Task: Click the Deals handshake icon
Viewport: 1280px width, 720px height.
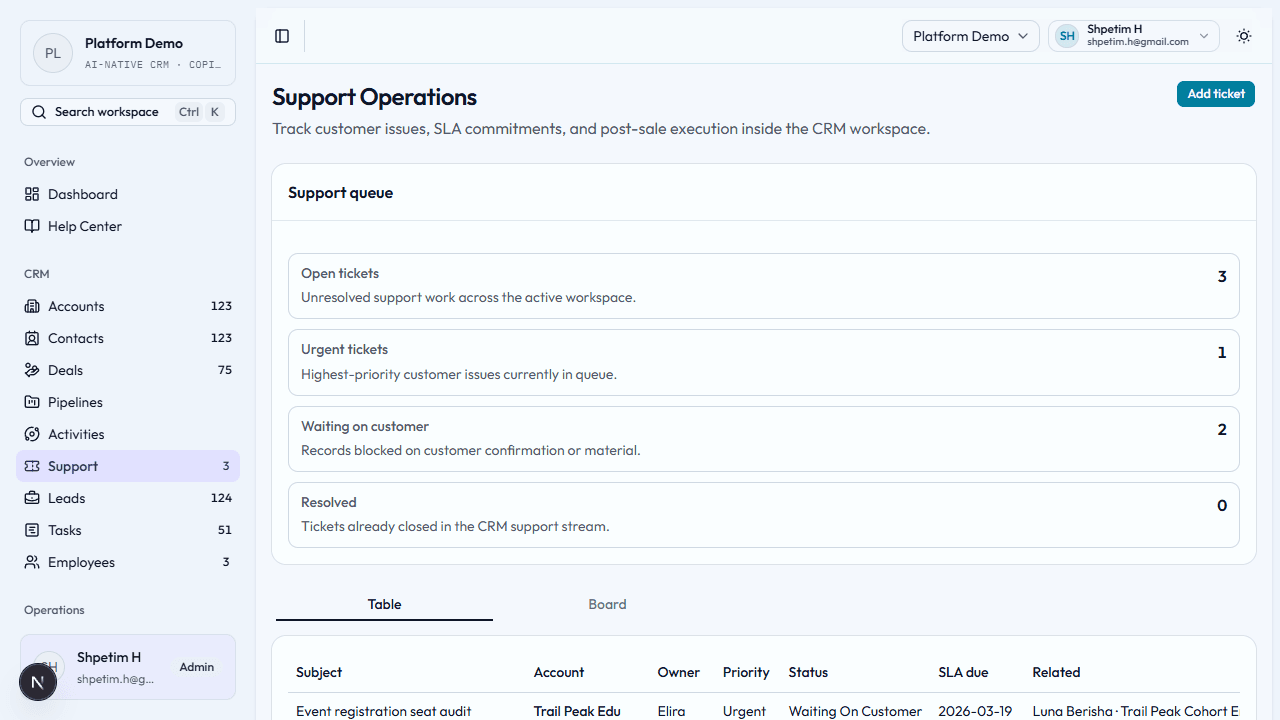Action: 32,370
